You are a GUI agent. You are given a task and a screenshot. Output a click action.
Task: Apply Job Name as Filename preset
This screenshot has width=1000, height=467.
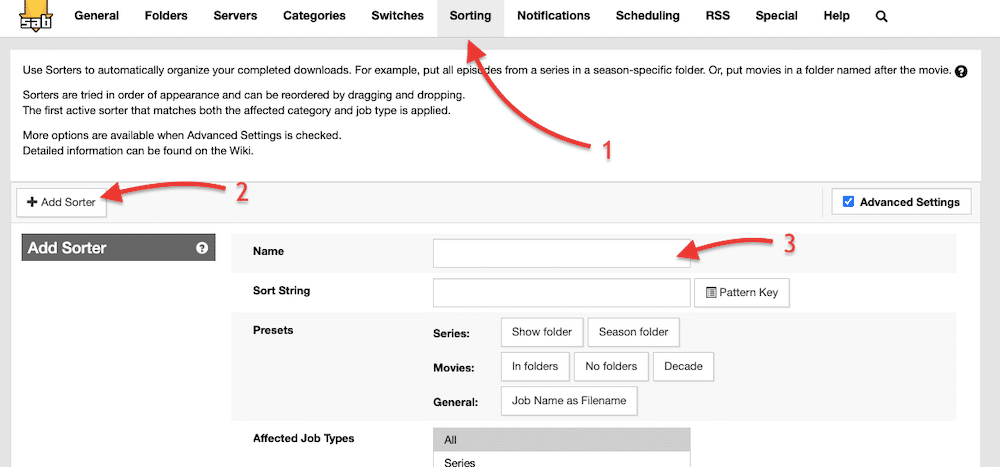coord(568,401)
